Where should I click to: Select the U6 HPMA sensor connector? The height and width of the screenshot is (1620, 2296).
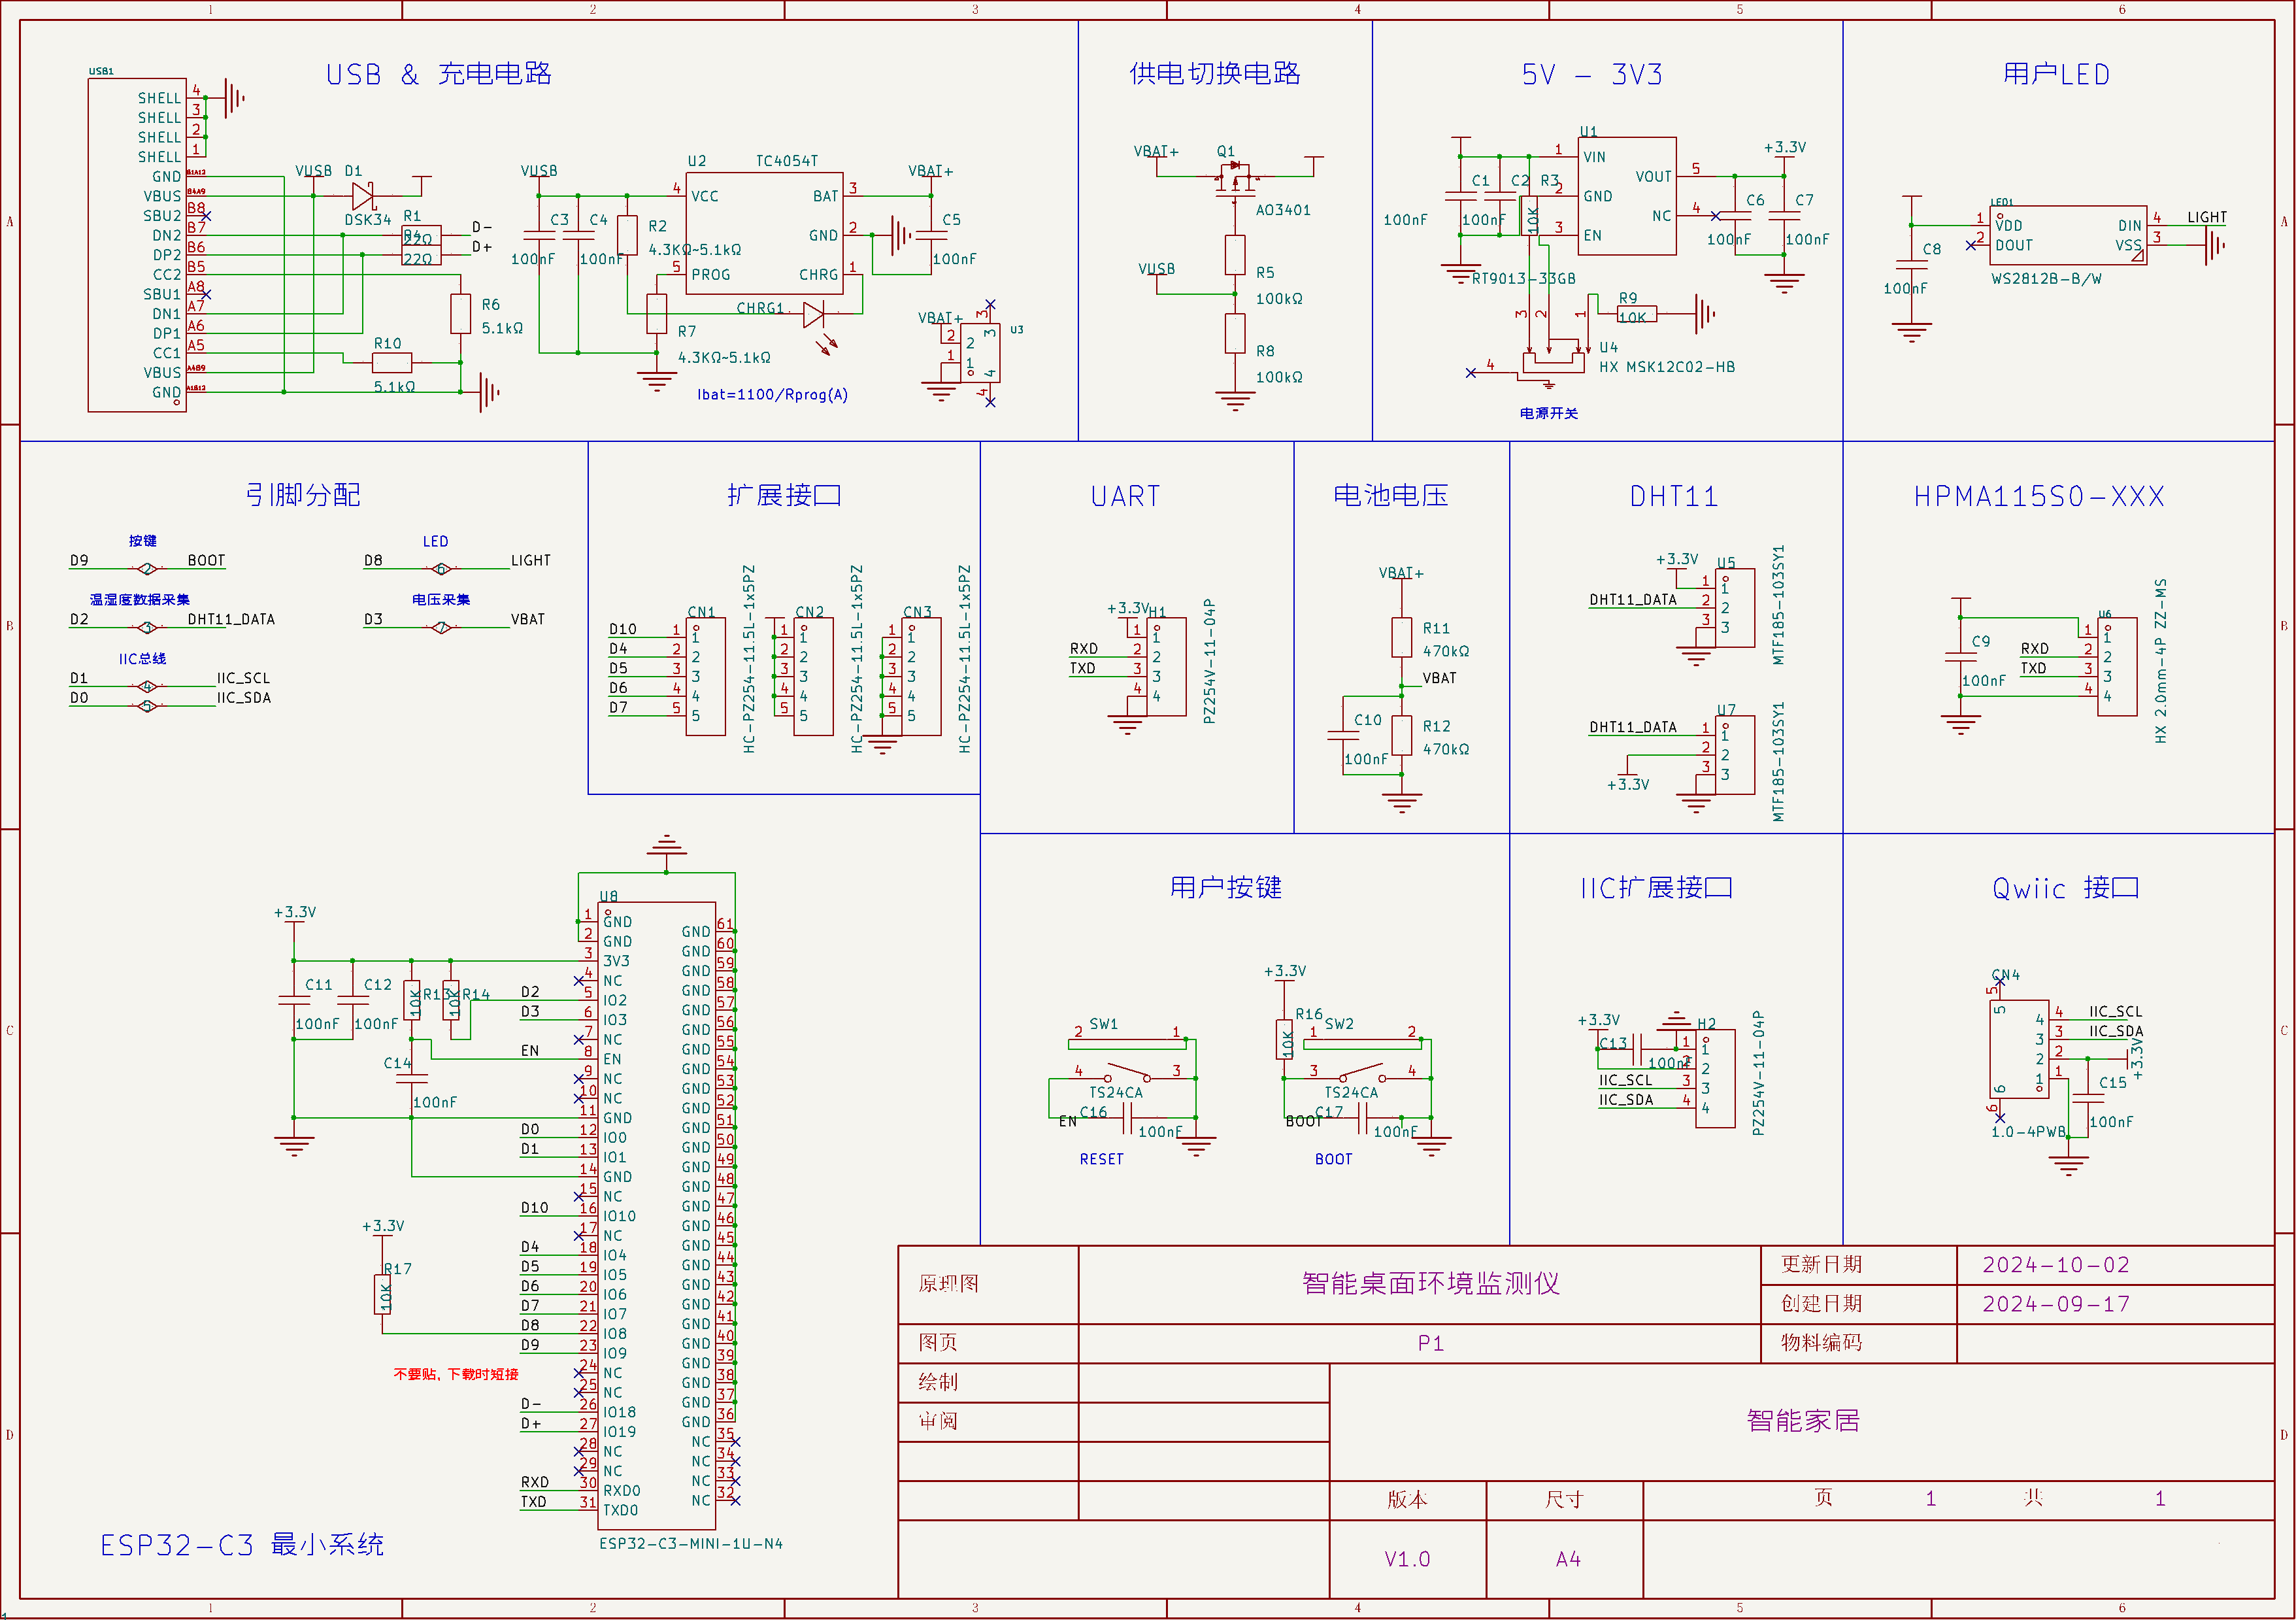coord(2117,667)
